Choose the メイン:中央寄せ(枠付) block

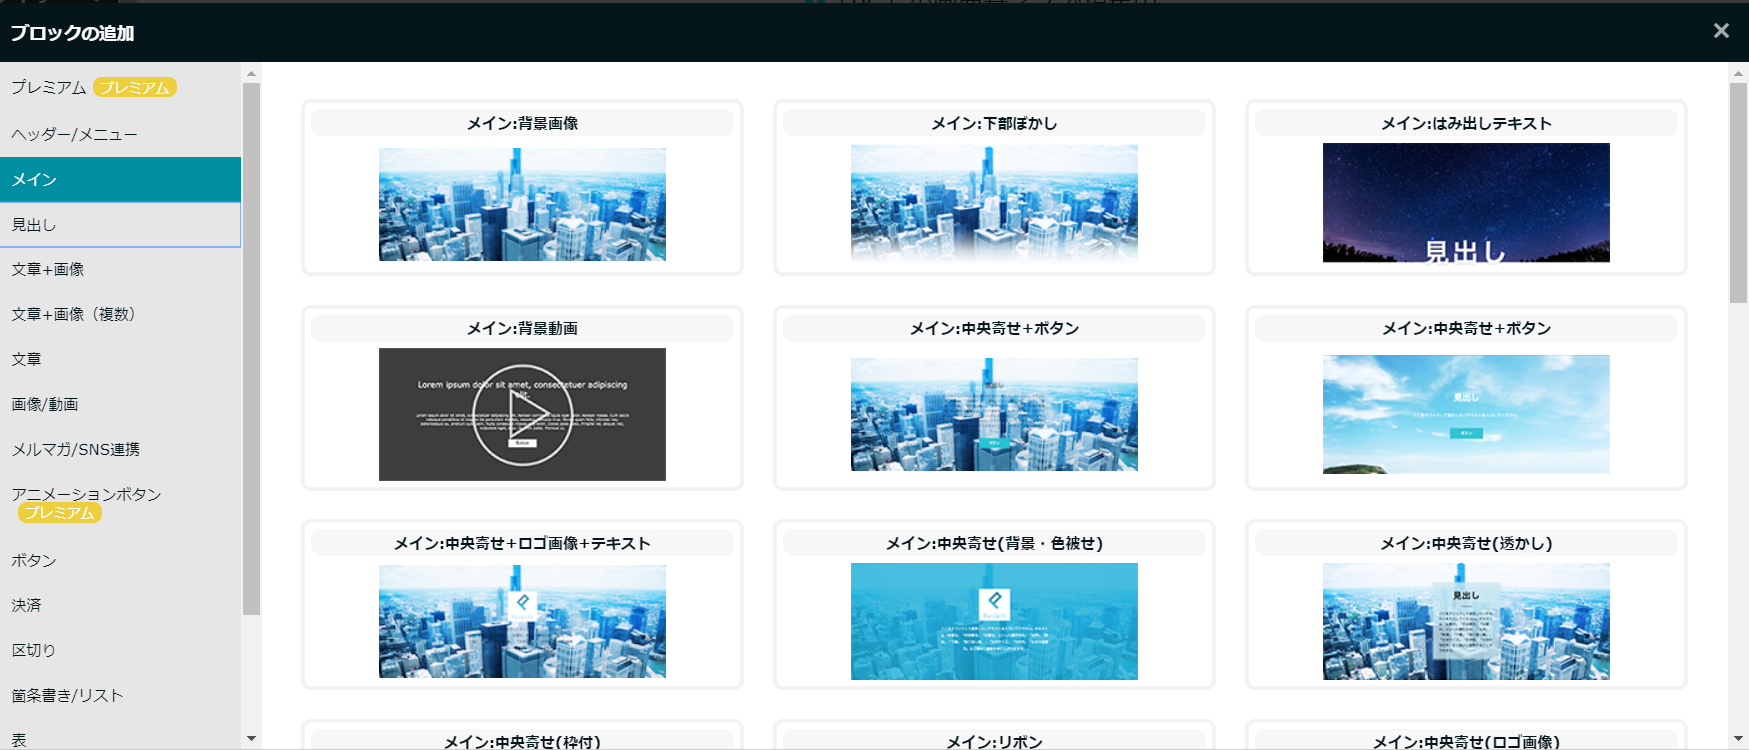tap(522, 735)
